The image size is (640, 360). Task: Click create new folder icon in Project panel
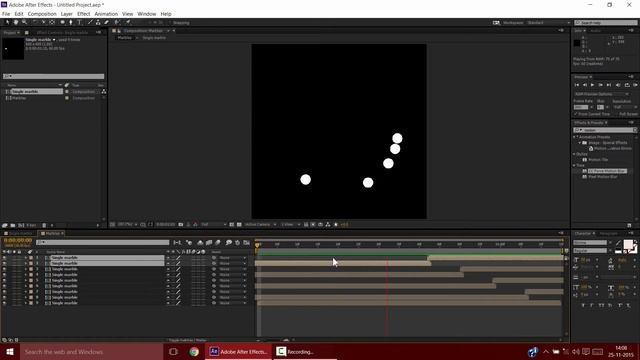(x=13, y=225)
